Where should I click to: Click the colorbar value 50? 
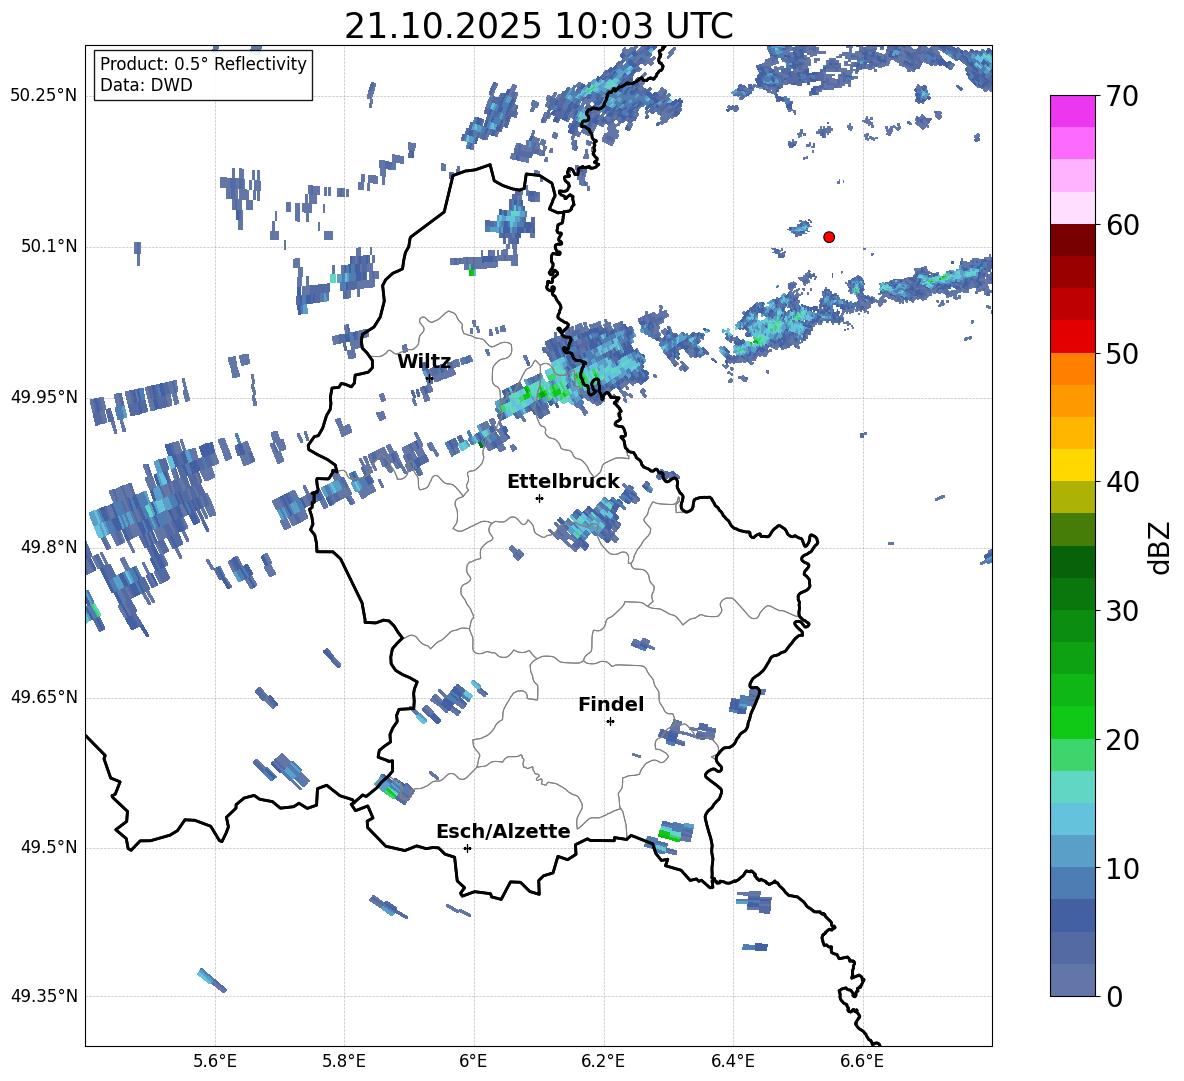coord(1122,353)
